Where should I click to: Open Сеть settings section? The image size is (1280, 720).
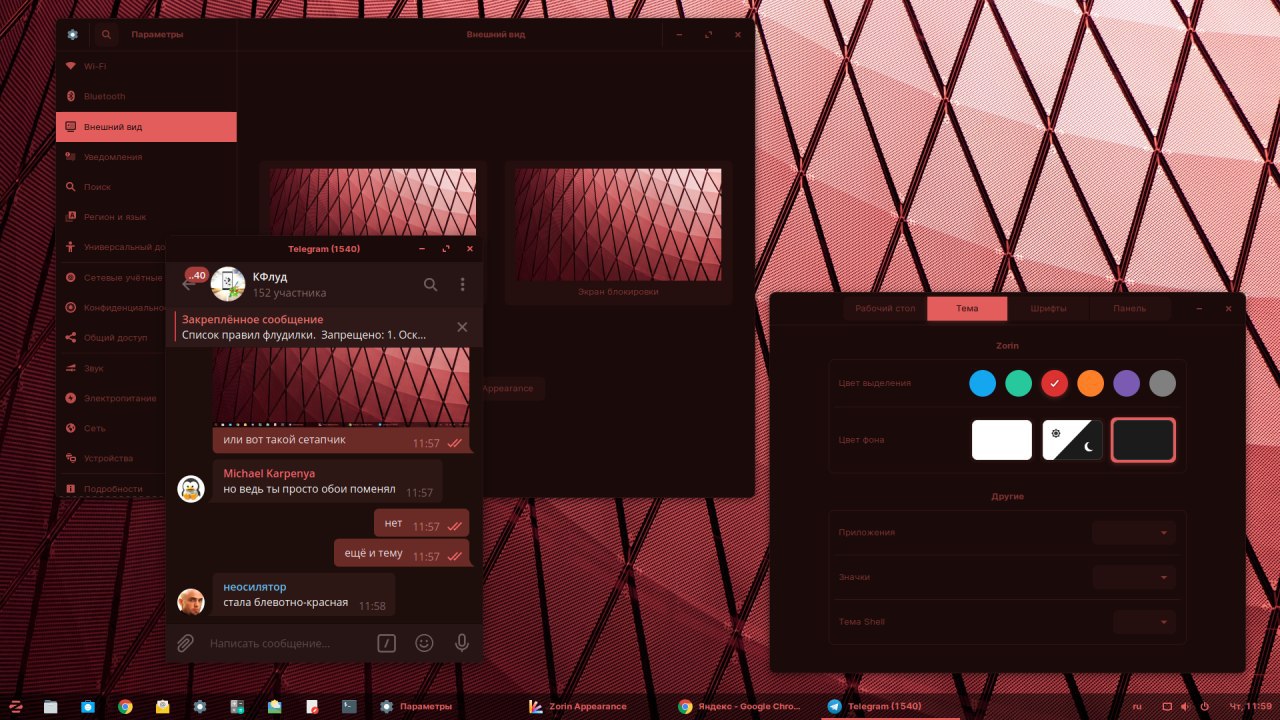tap(111, 428)
